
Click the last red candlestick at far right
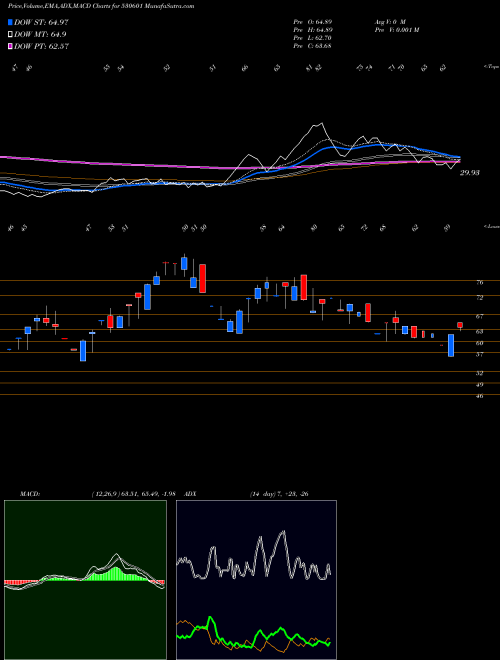(460, 325)
